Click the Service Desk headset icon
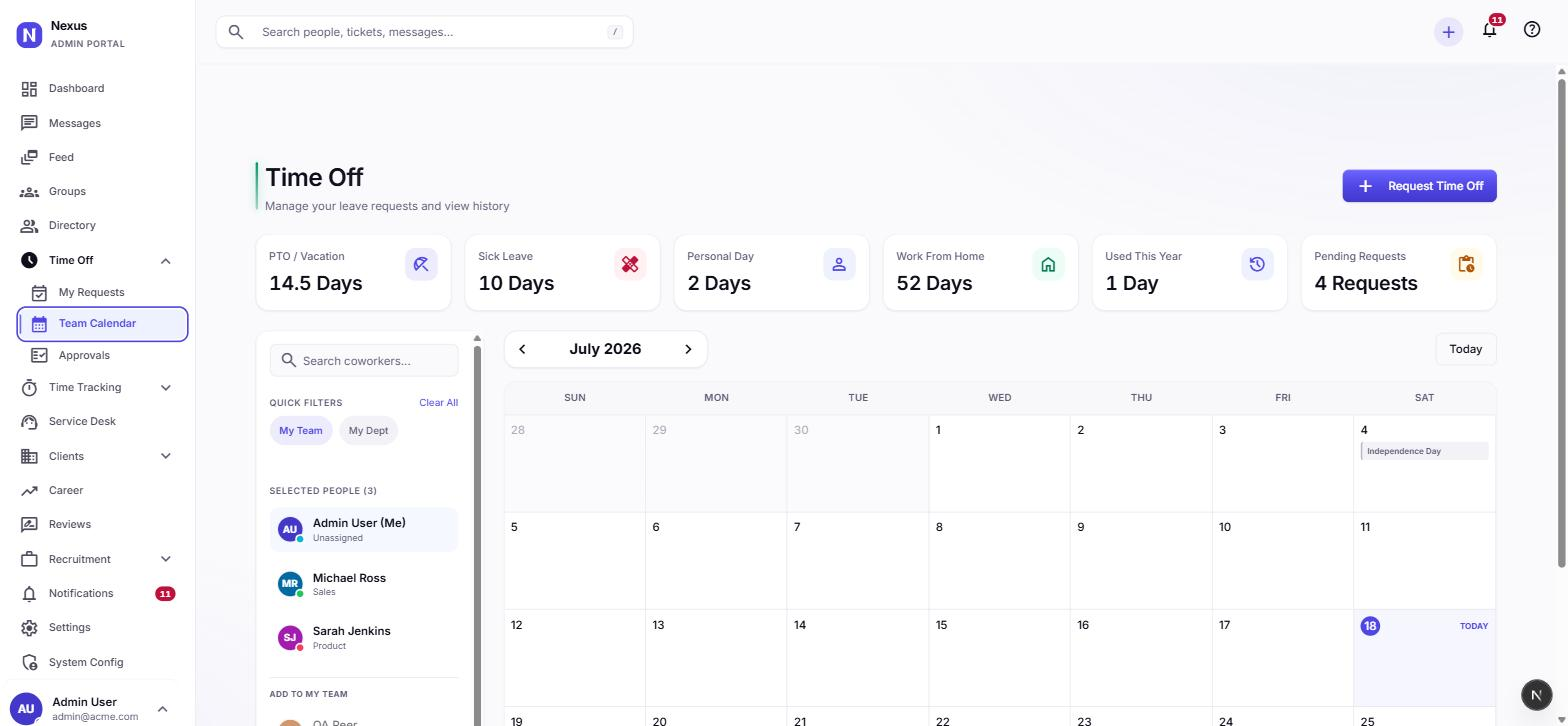 29,422
